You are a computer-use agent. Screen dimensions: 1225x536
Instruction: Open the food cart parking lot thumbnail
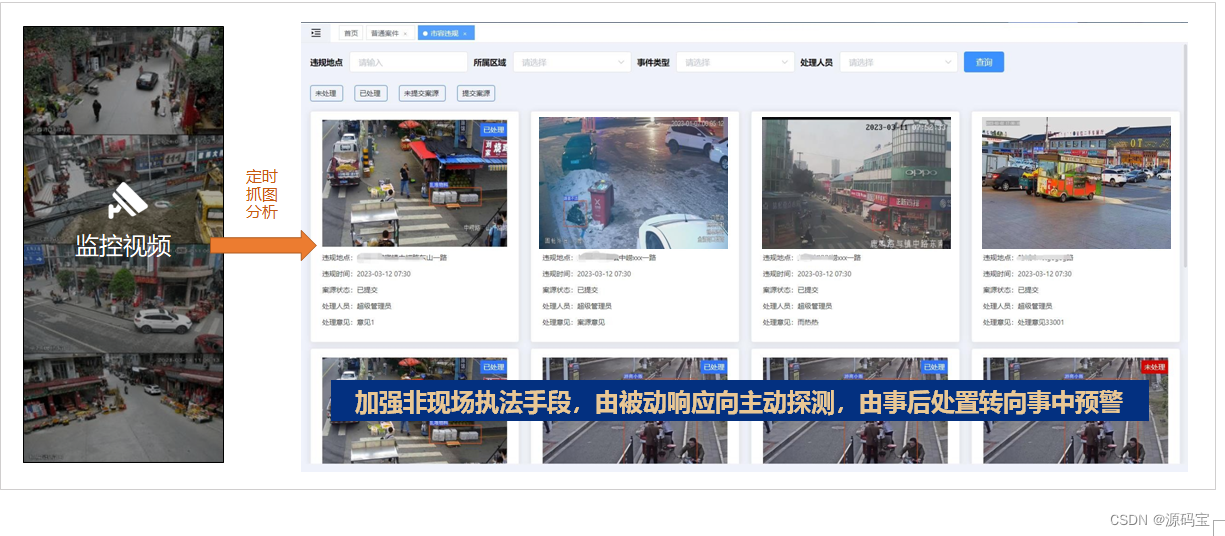coord(1076,183)
